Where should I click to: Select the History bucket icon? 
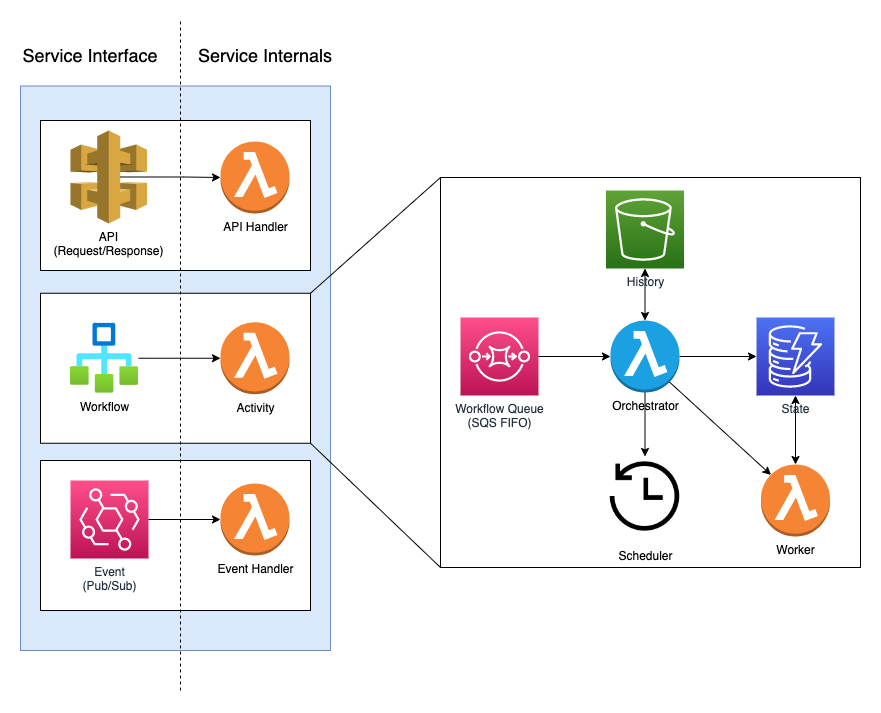pos(644,228)
